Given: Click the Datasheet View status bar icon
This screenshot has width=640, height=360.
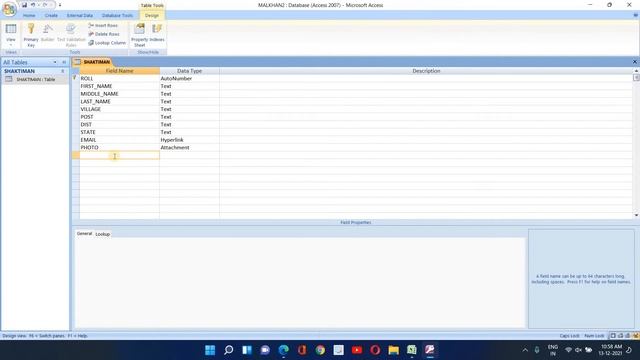Looking at the screenshot, I should tap(613, 336).
